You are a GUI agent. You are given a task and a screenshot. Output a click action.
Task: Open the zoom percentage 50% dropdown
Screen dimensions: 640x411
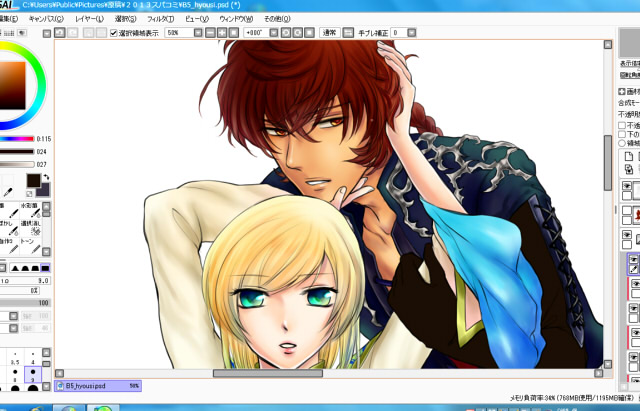pos(198,33)
